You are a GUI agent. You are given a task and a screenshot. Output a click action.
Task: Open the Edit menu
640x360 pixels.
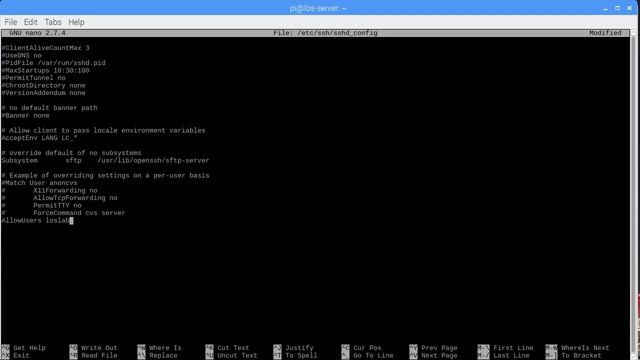[x=30, y=22]
